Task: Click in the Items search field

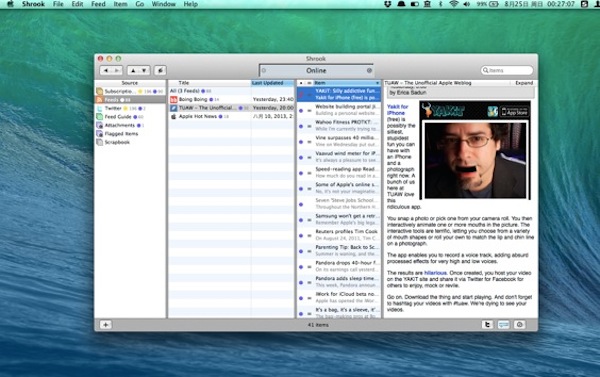Action: point(507,70)
